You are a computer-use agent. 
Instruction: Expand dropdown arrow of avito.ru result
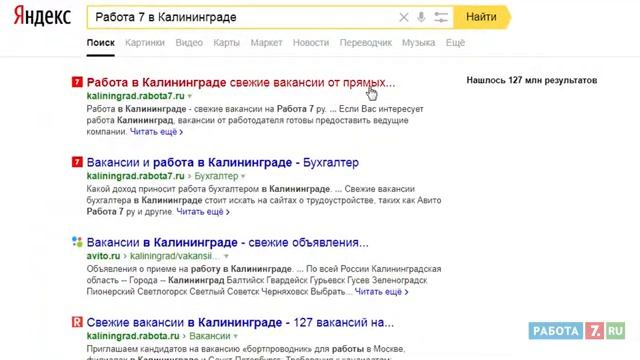(x=226, y=257)
